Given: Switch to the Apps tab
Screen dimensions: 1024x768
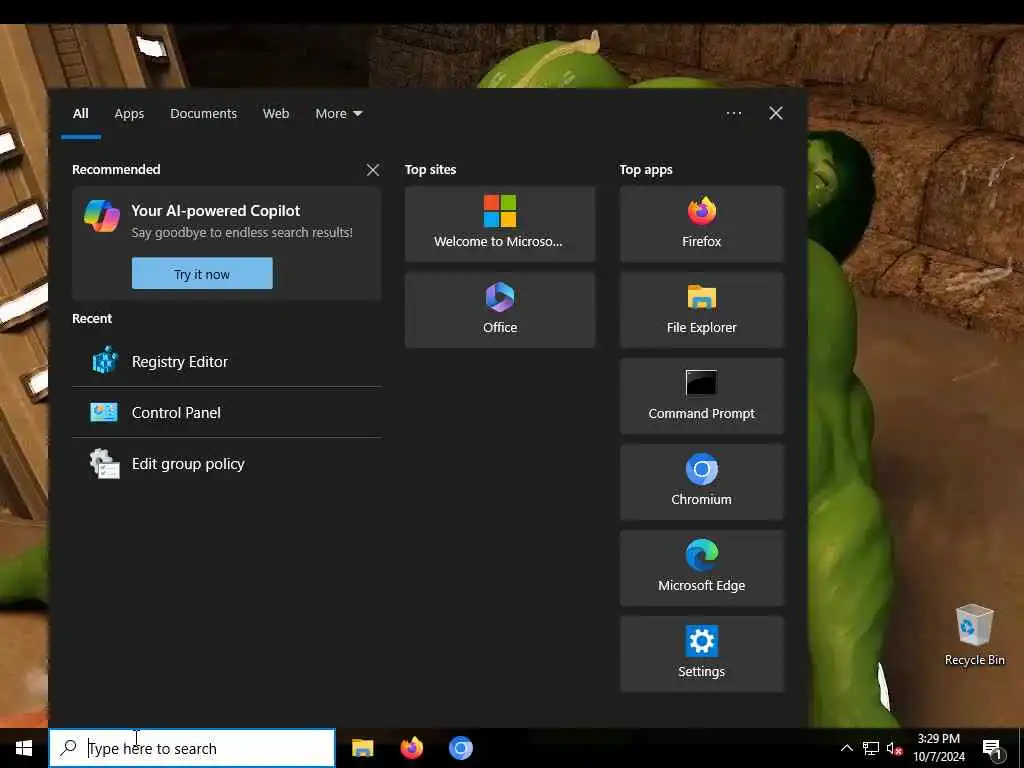Looking at the screenshot, I should [x=129, y=114].
